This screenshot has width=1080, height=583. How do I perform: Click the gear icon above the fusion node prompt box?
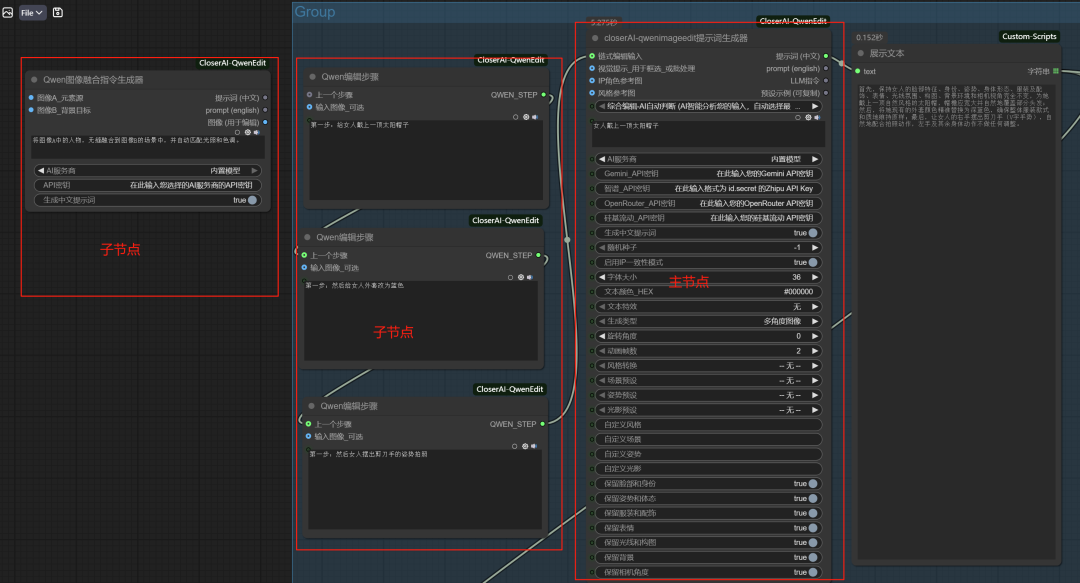(x=248, y=132)
